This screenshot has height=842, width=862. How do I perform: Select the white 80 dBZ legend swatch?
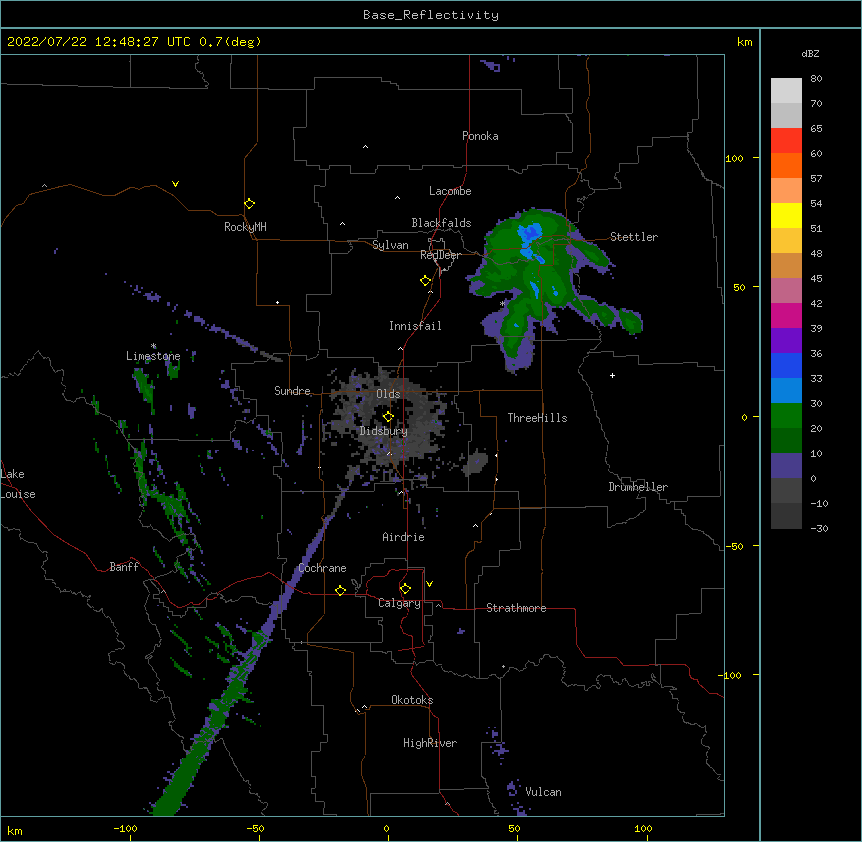pyautogui.click(x=786, y=91)
